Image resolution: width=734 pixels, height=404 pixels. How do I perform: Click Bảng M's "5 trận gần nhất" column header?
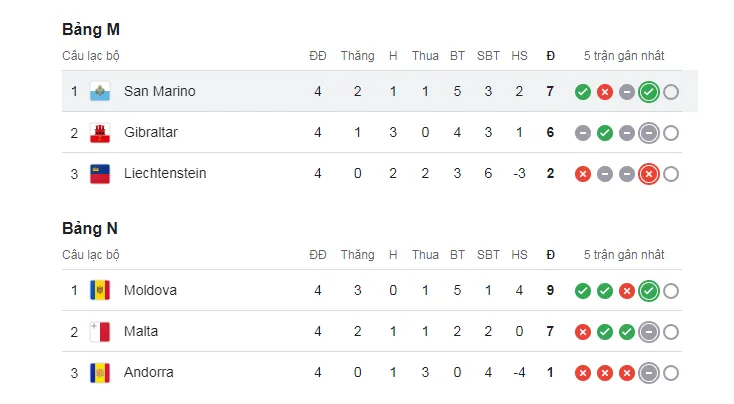pos(624,56)
